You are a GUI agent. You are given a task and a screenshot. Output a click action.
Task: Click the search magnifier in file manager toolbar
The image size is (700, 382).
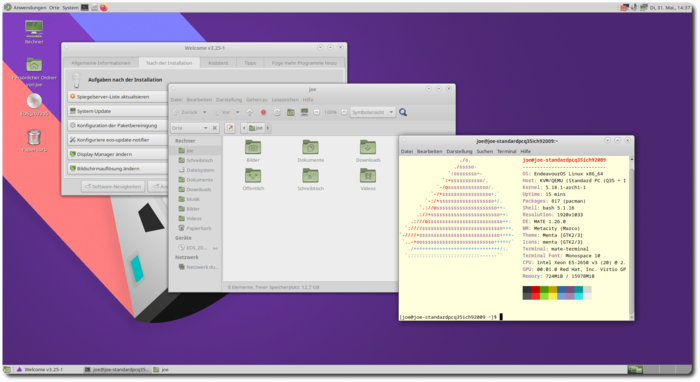click(x=403, y=112)
